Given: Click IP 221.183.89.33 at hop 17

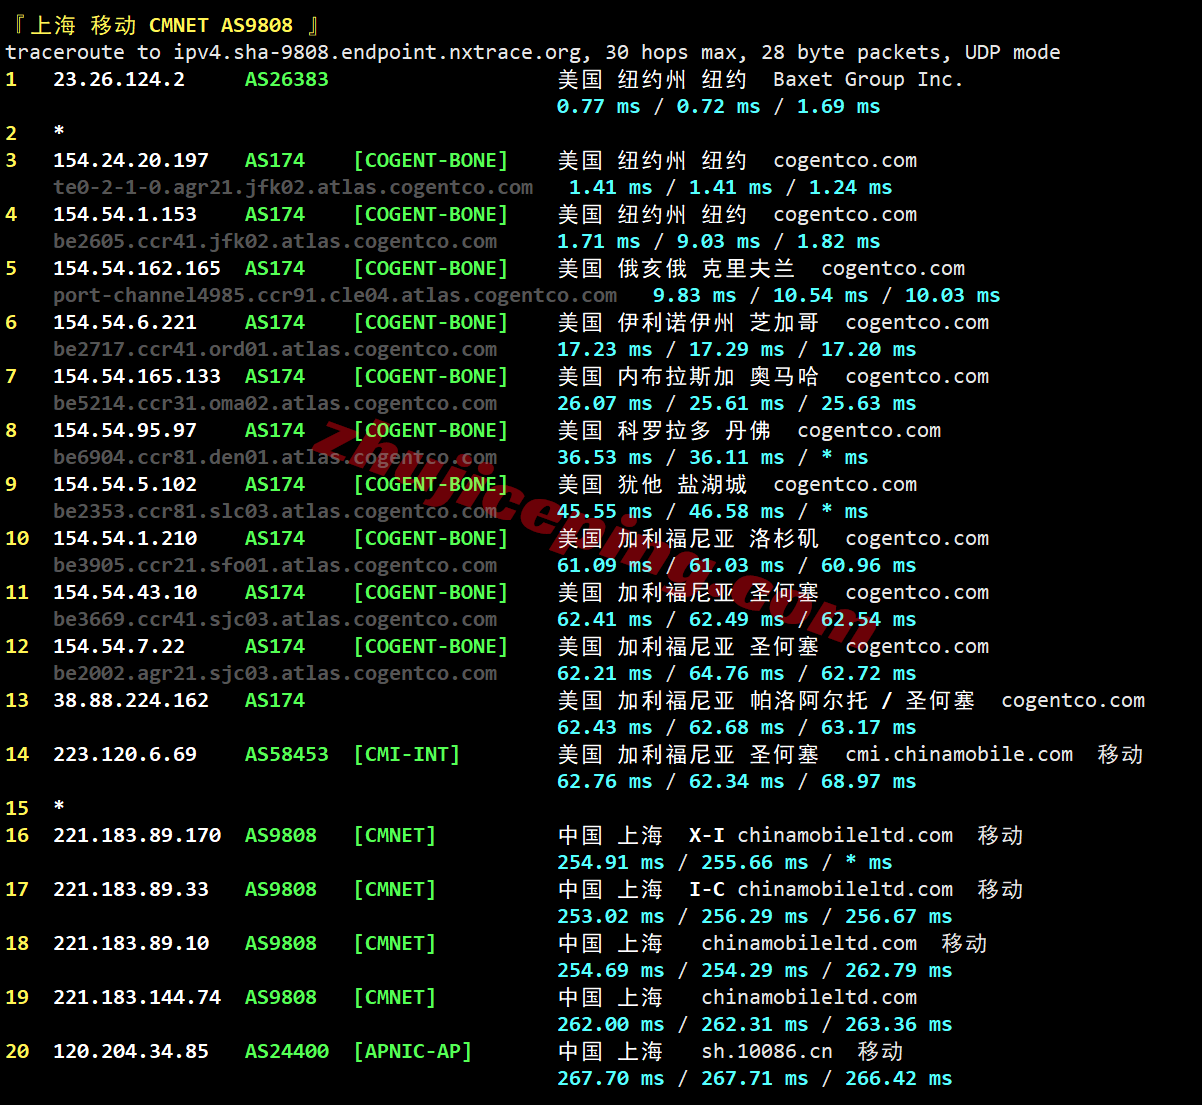Looking at the screenshot, I should point(131,889).
